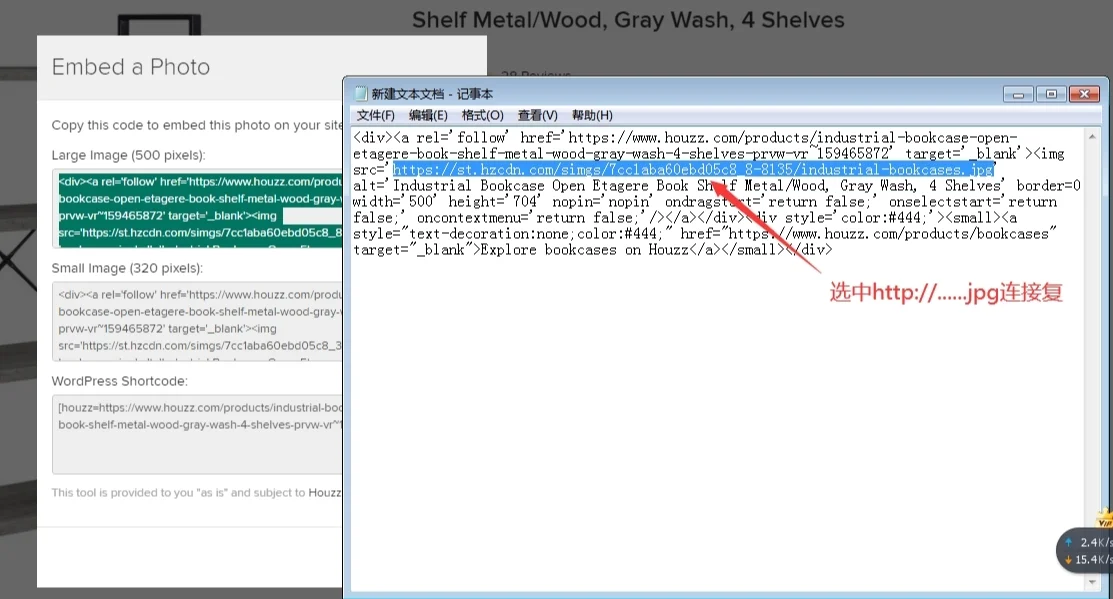Open the 编辑(E) menu in Notepad
The width and height of the screenshot is (1113, 599).
click(x=428, y=115)
